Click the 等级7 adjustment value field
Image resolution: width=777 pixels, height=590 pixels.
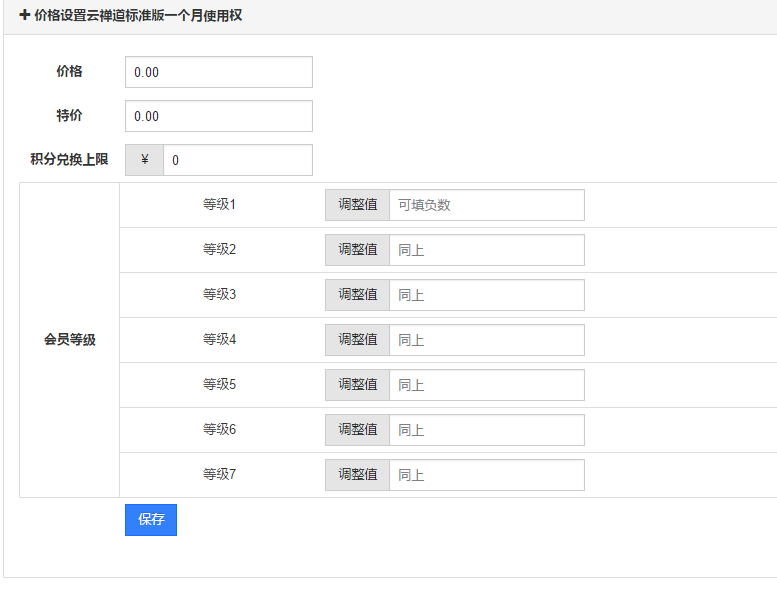pyautogui.click(x=486, y=475)
